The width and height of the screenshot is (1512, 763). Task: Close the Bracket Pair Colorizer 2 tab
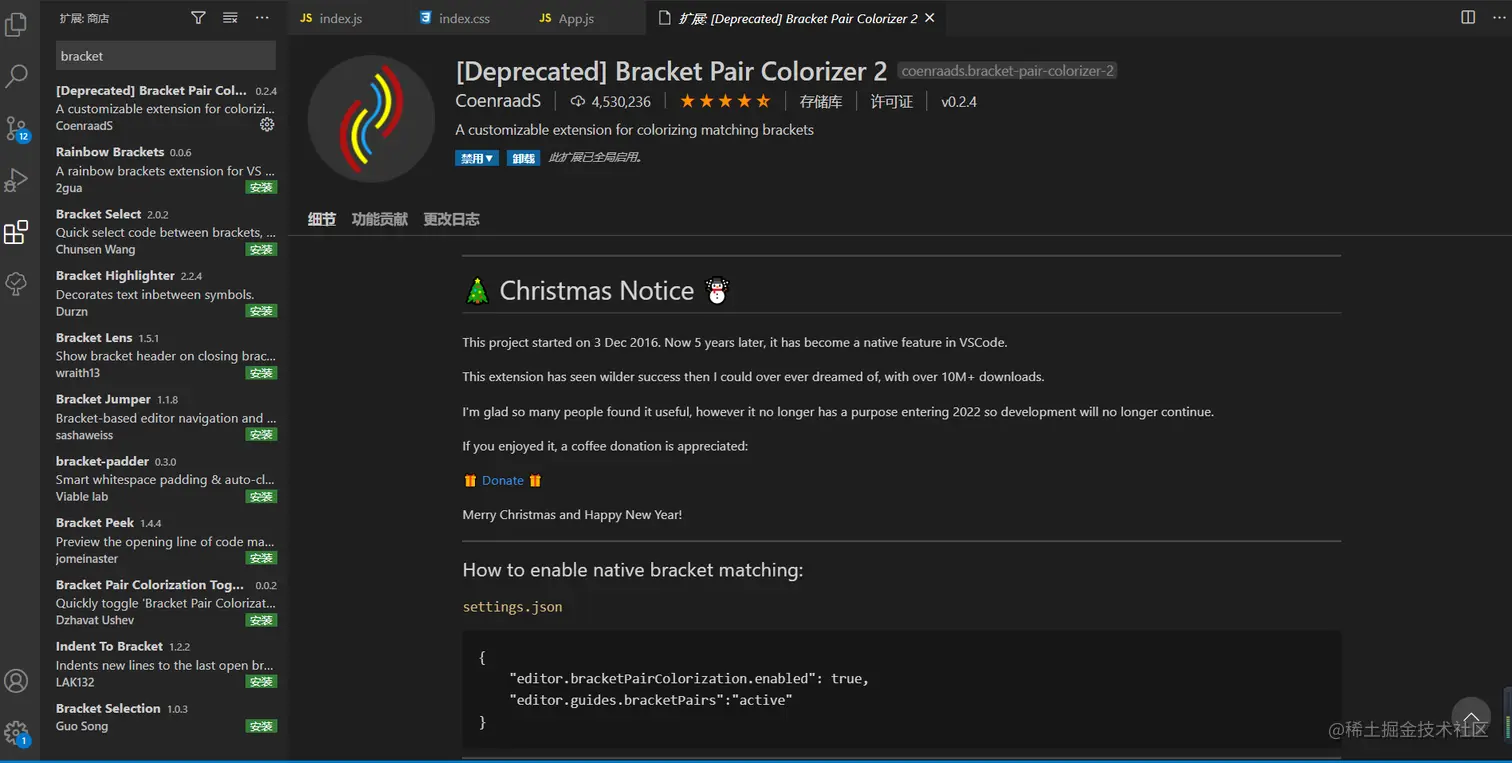point(930,18)
